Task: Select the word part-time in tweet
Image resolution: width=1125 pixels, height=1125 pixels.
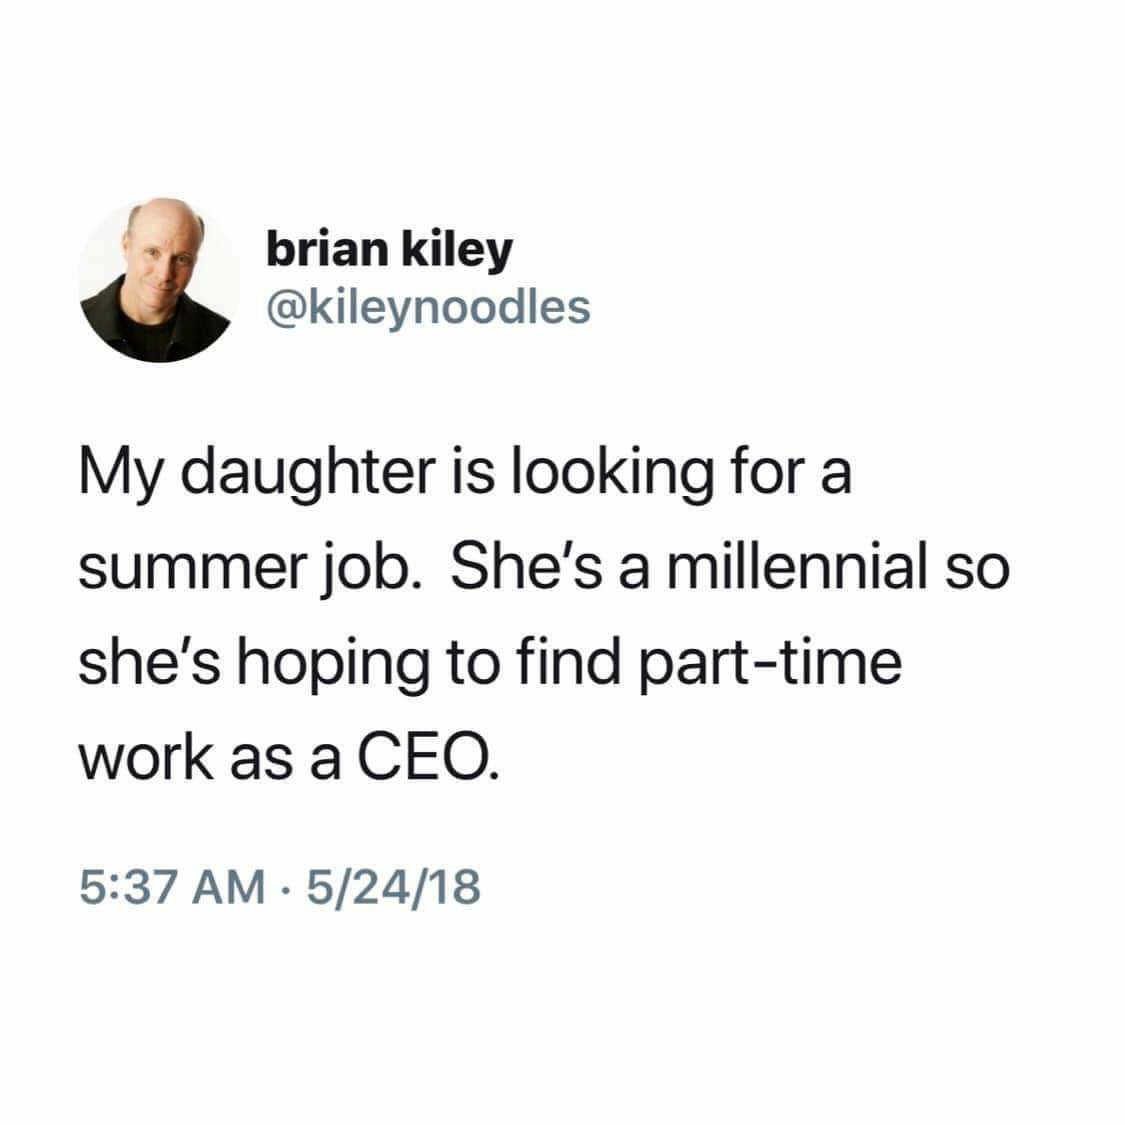Action: (769, 664)
